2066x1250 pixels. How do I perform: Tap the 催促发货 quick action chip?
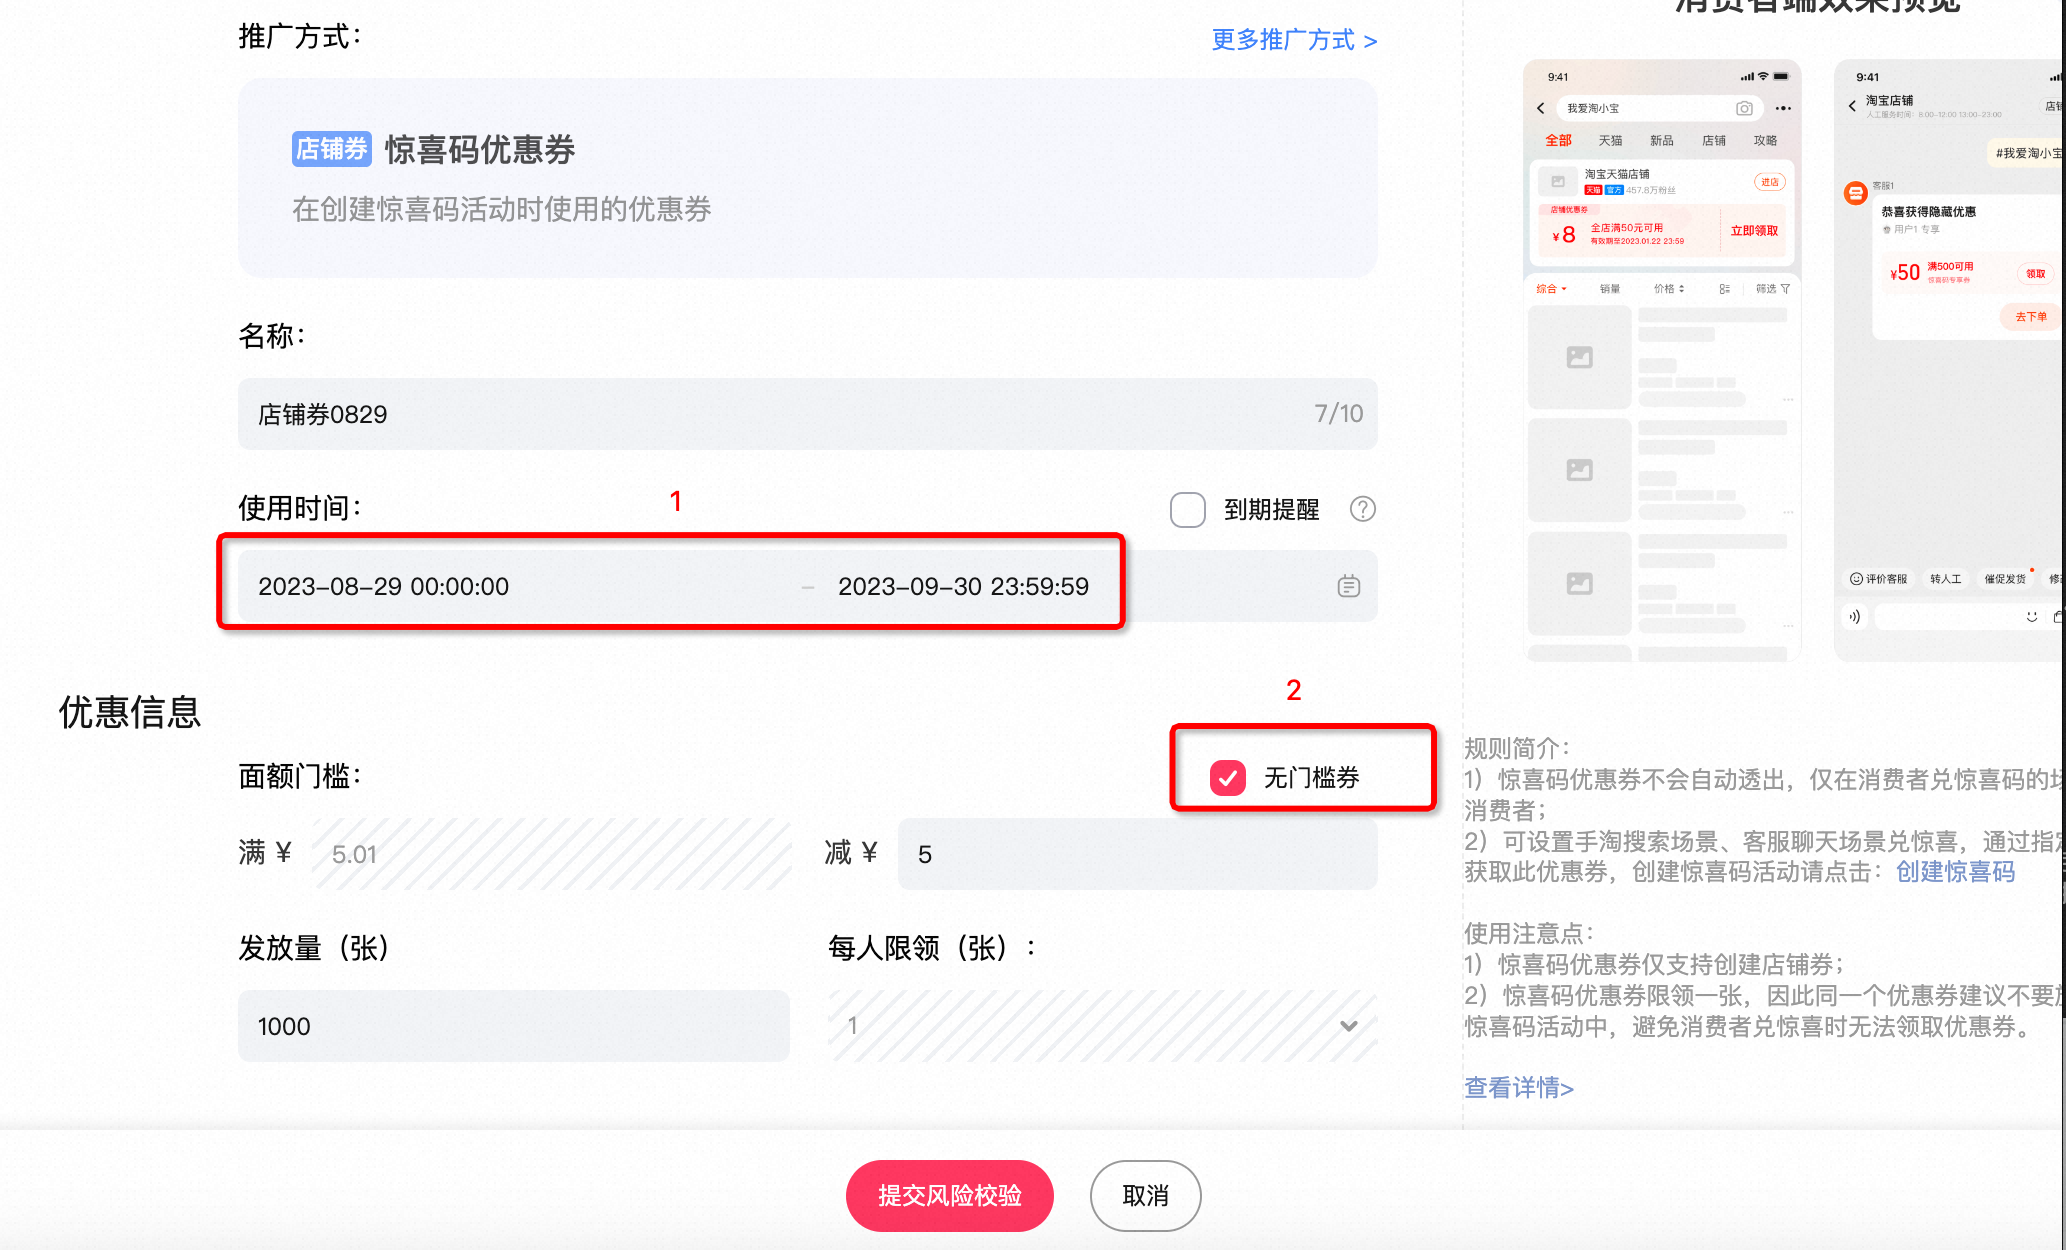click(x=2005, y=579)
